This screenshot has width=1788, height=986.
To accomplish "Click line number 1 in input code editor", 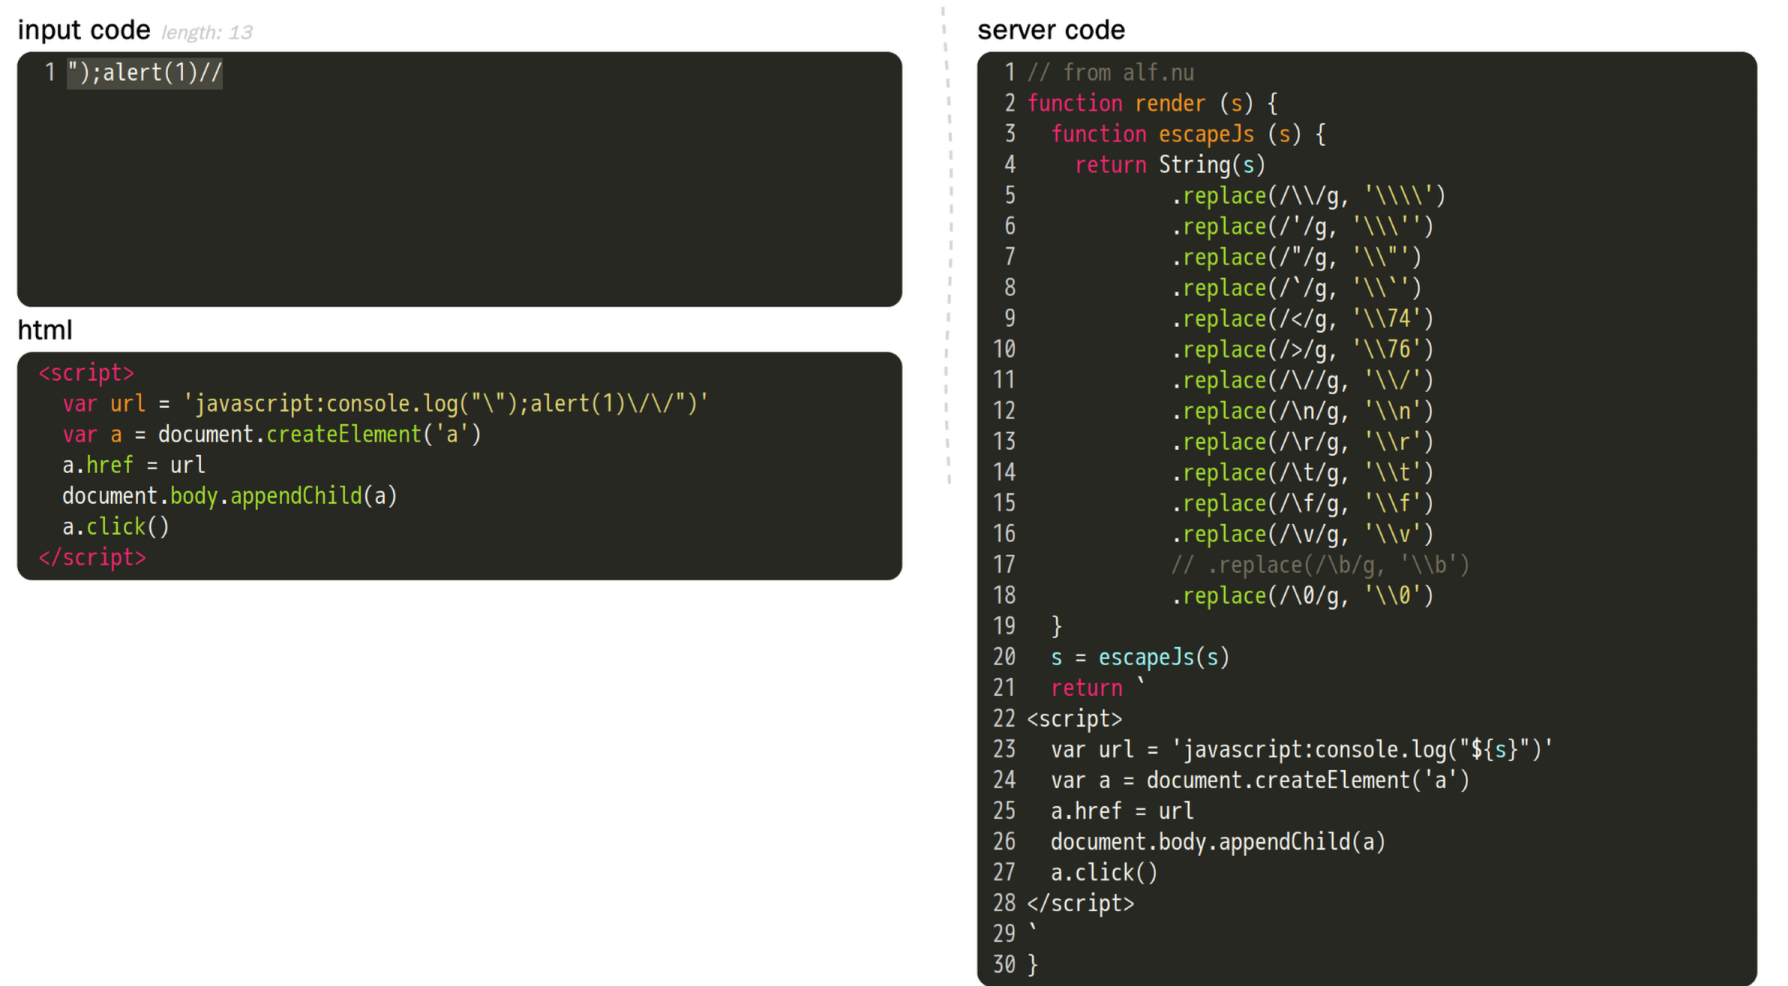I will point(50,73).
